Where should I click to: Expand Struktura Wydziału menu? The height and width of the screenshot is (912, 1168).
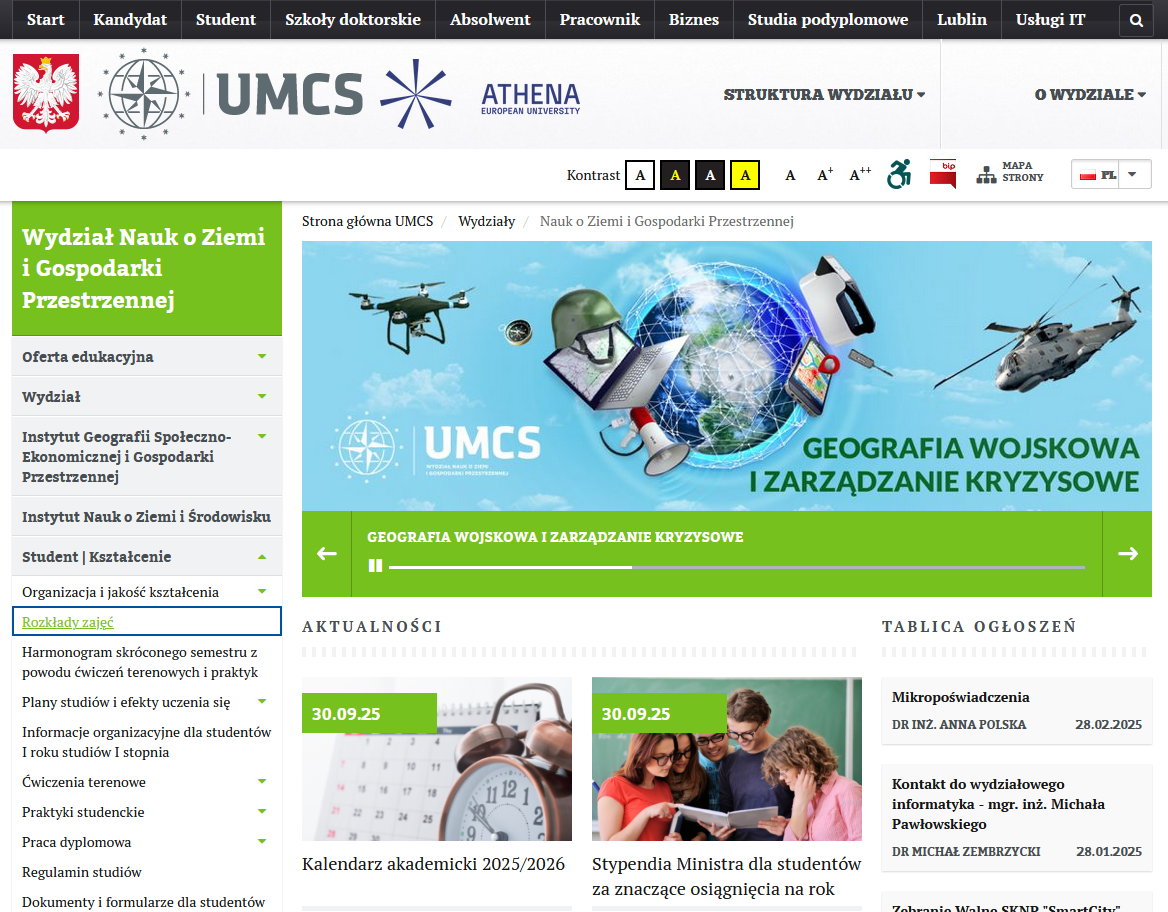tap(824, 95)
